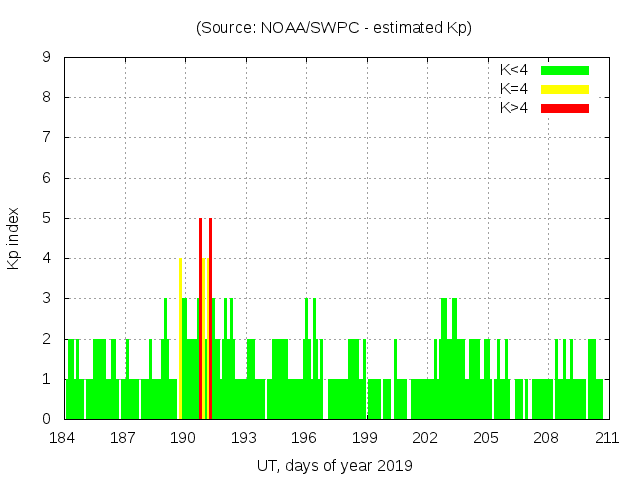Click the green K<4 legend swatch
640x480 pixels.
pos(565,70)
